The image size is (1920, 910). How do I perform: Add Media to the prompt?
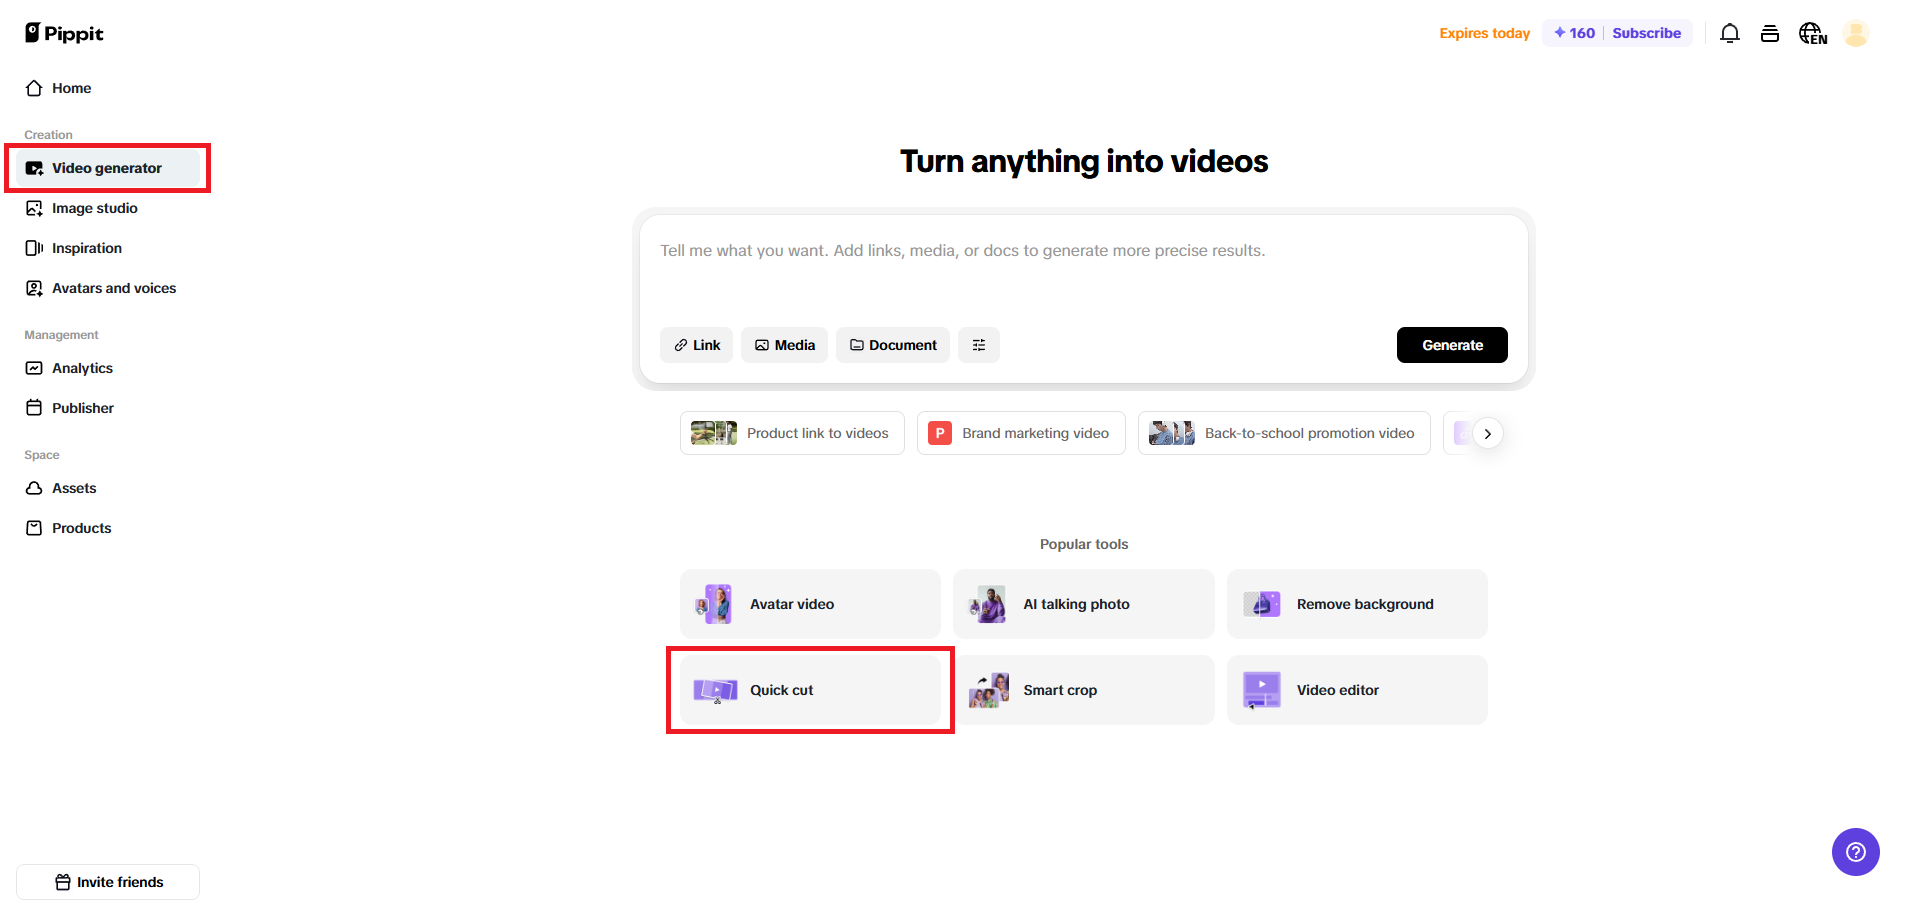[785, 345]
